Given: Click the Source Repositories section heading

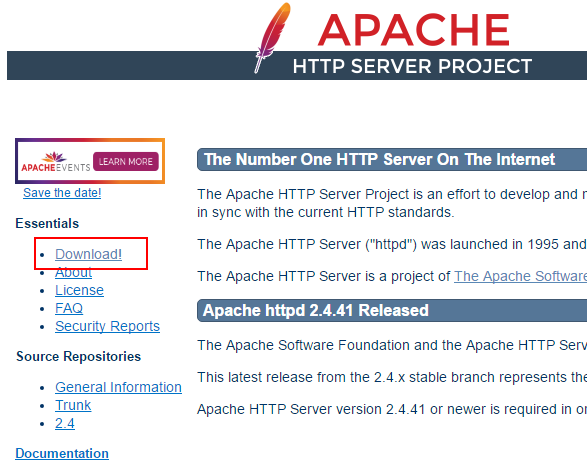Looking at the screenshot, I should click(x=79, y=356).
